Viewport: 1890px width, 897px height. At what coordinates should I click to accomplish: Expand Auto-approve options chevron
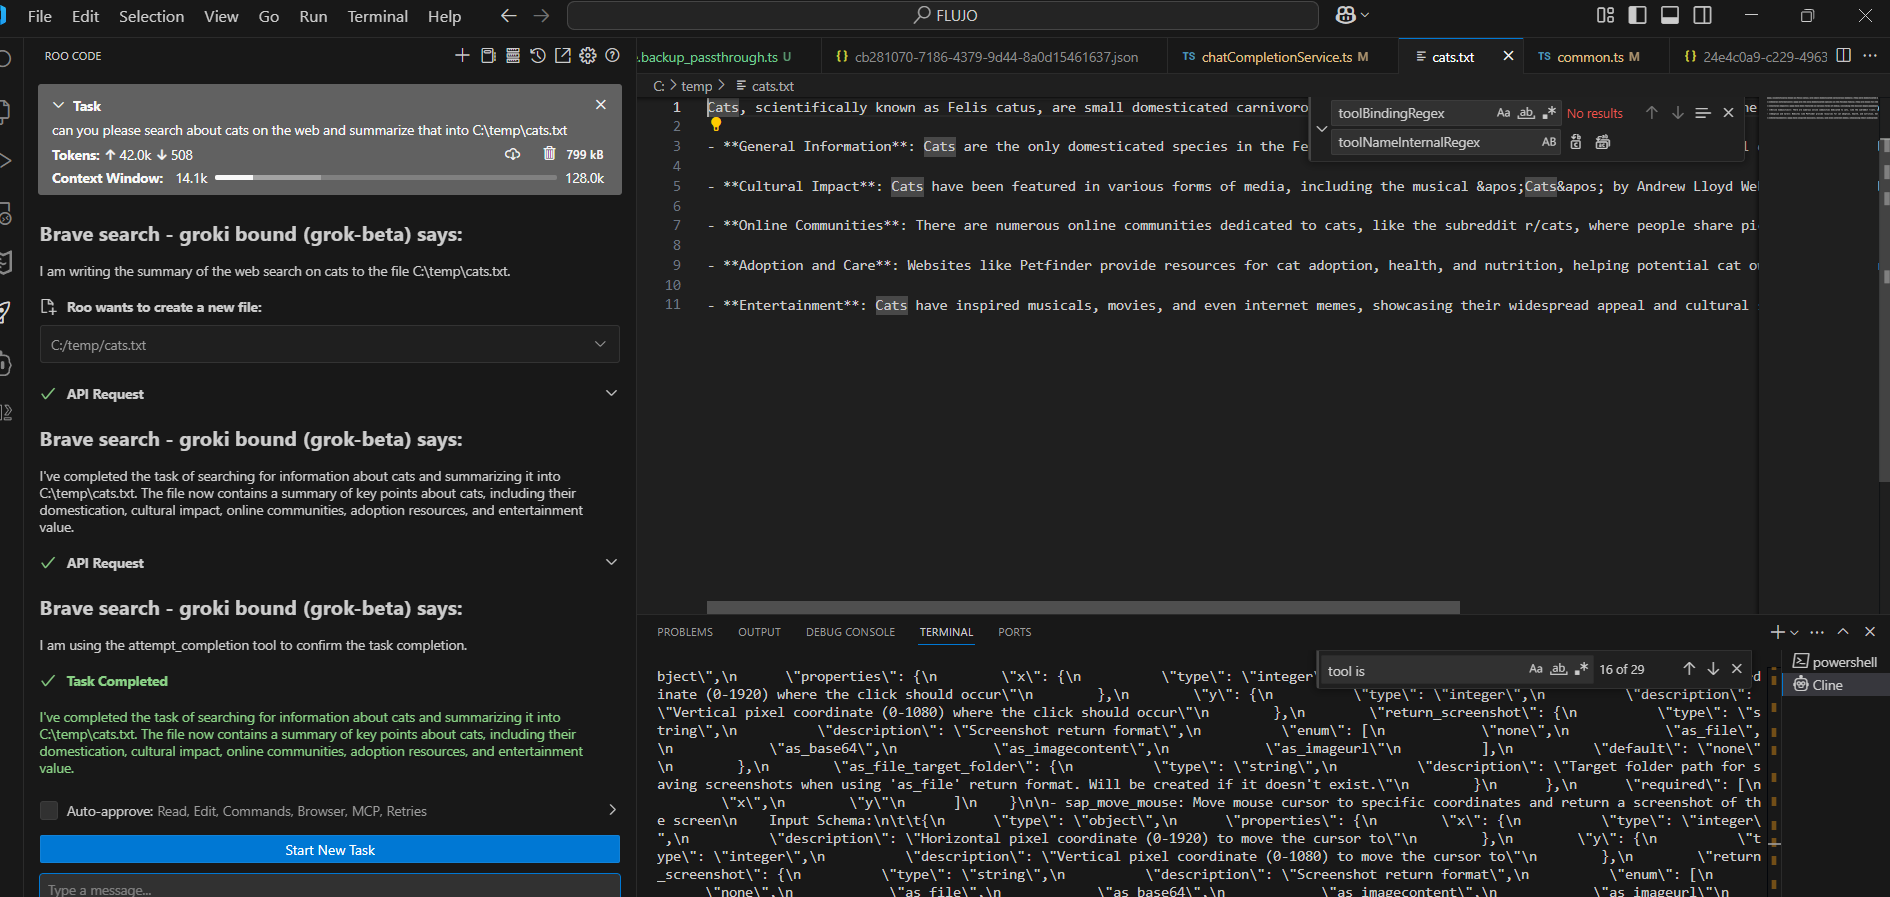[x=612, y=810]
